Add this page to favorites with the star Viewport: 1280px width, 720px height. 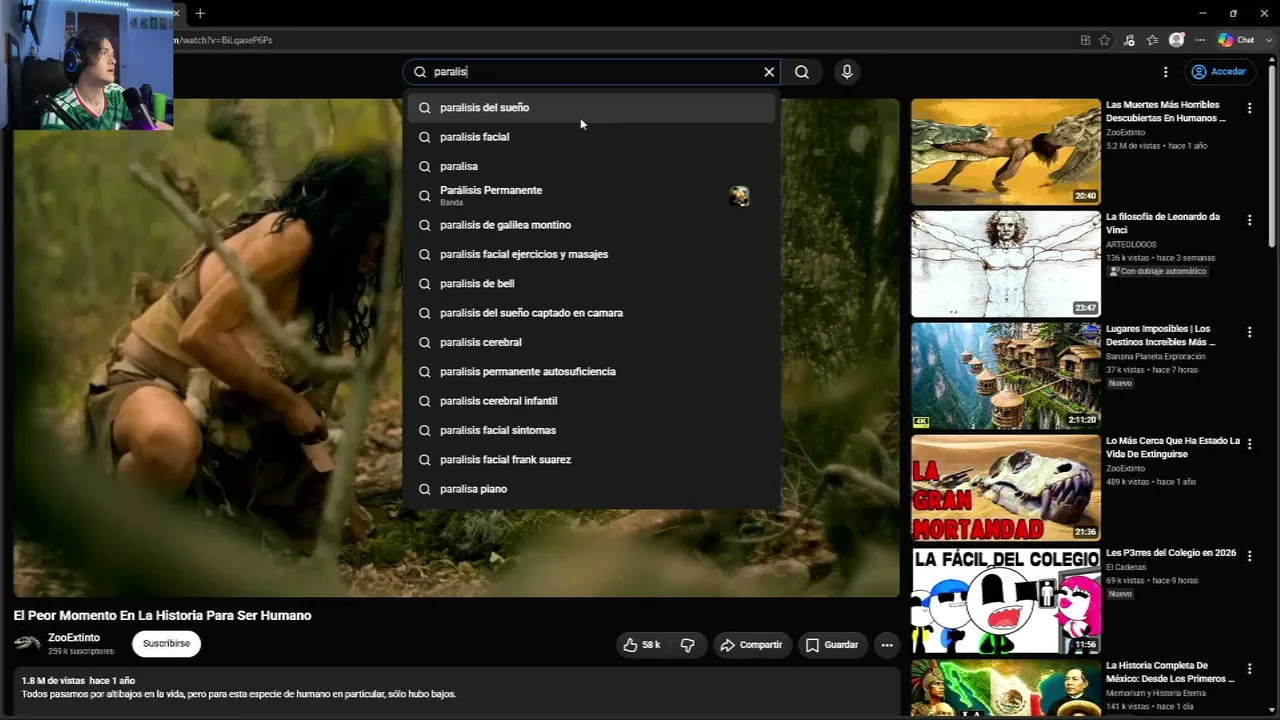1104,40
